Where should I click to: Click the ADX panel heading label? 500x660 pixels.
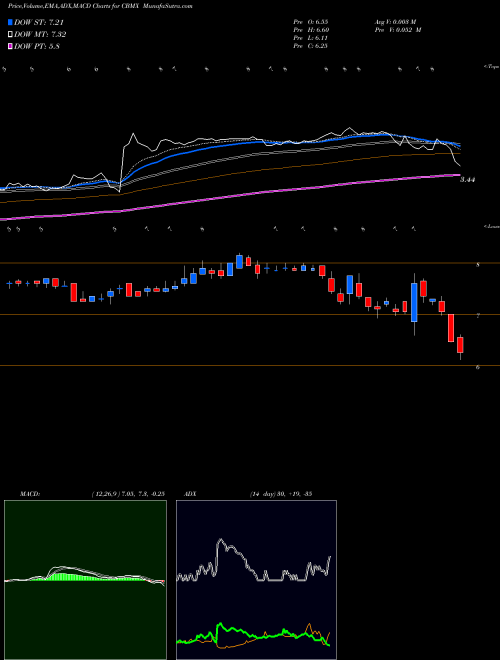point(190,494)
